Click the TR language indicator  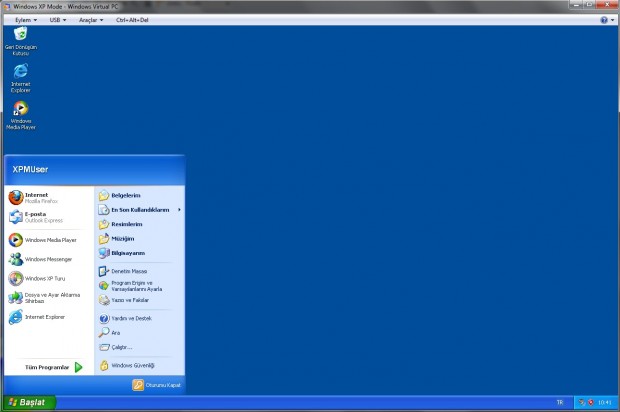(560, 403)
